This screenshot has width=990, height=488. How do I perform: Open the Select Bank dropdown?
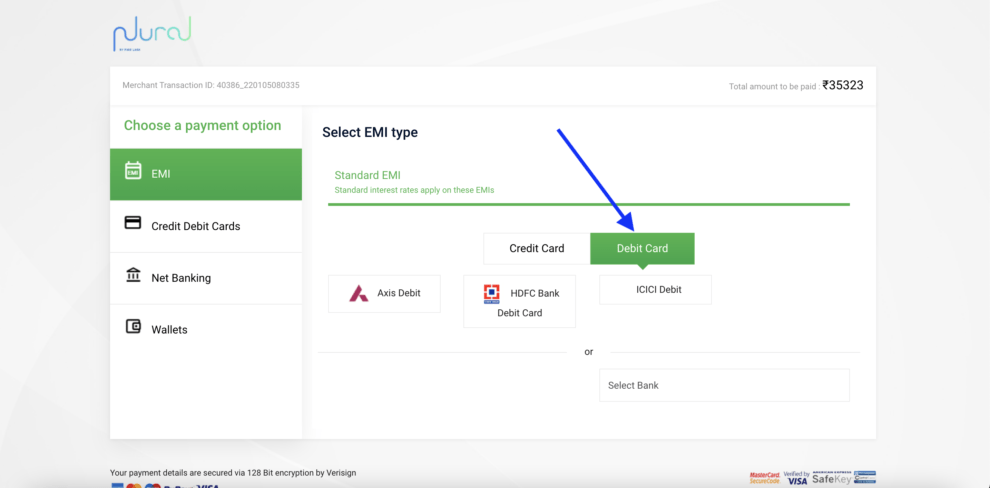point(724,385)
